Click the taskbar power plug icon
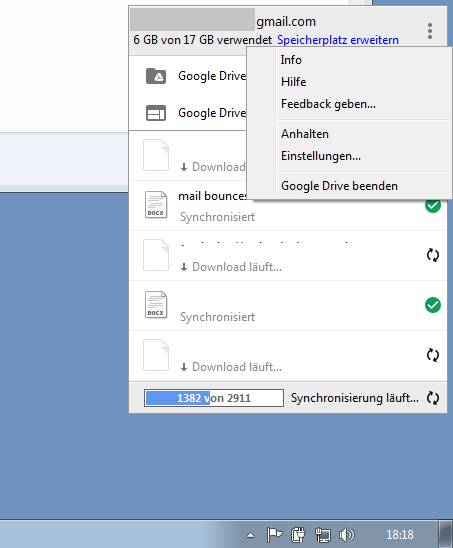The image size is (453, 548). tap(298, 535)
